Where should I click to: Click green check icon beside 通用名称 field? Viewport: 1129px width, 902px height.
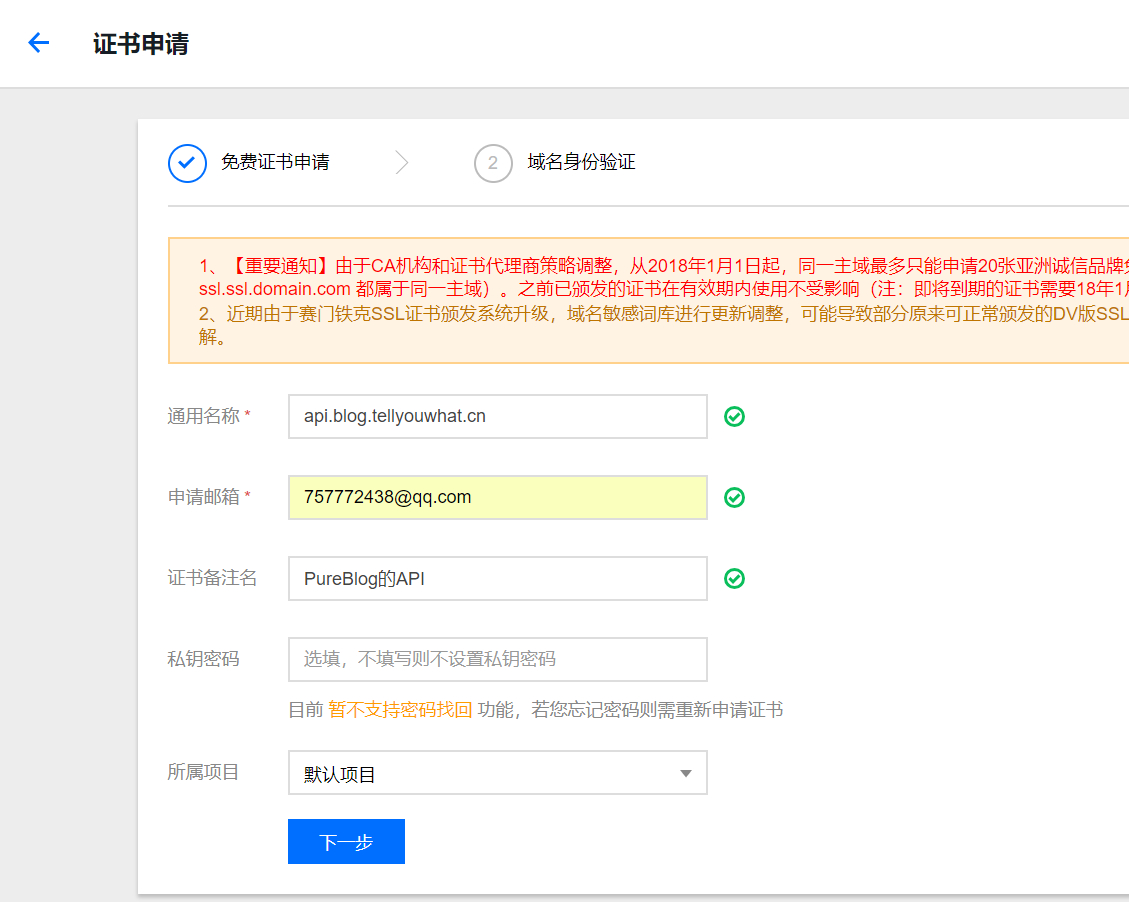(x=734, y=417)
